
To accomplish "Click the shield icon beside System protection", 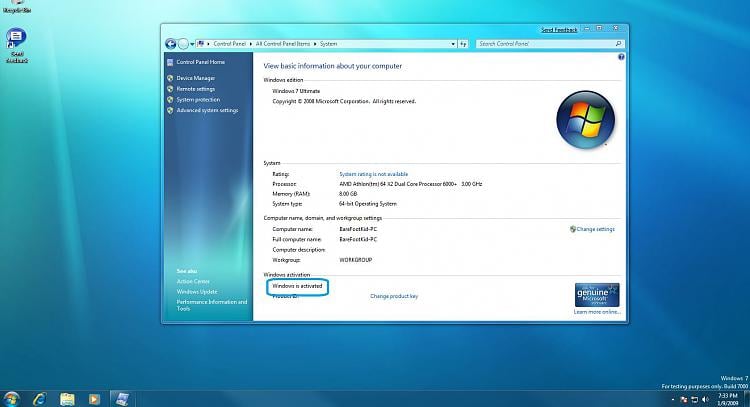I will 170,99.
